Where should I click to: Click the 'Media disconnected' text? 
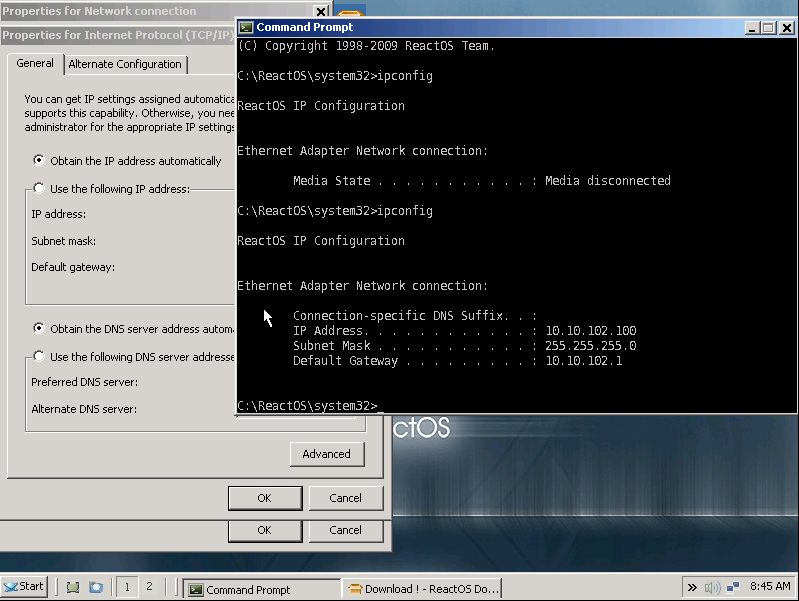click(607, 180)
